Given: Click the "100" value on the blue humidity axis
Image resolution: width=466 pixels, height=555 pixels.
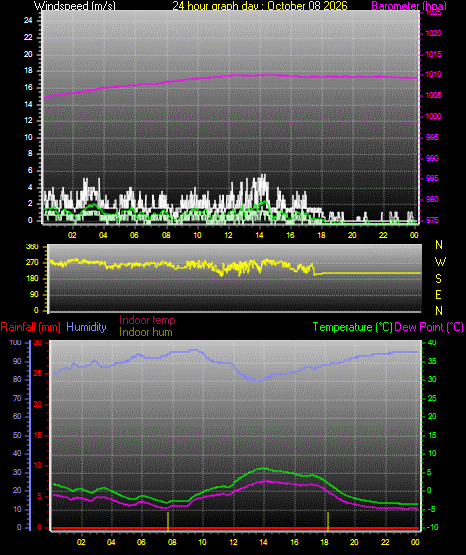Looking at the screenshot, I should pyautogui.click(x=15, y=343).
